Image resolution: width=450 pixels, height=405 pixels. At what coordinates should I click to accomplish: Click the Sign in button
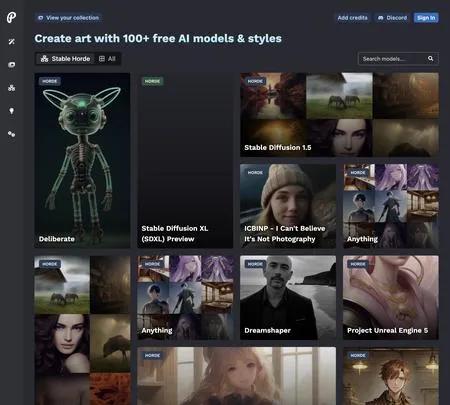point(426,18)
